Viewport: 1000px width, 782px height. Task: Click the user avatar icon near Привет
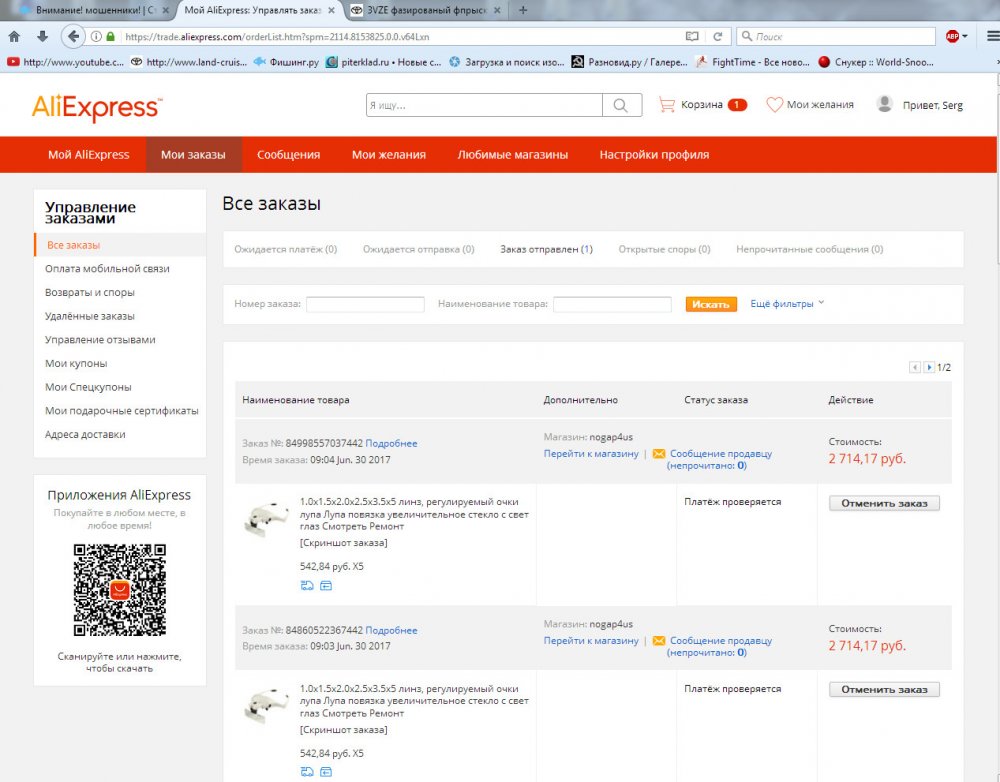point(885,104)
